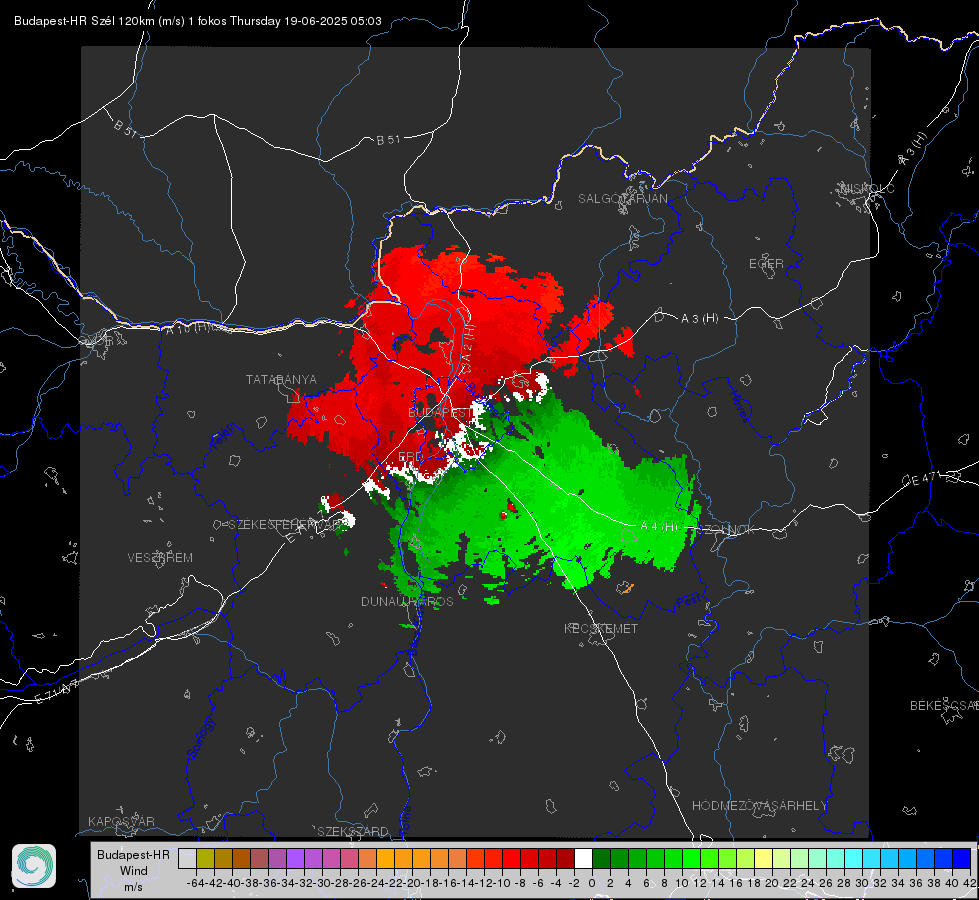Click the A 3 (H) label near Eger
The height and width of the screenshot is (900, 979).
699,319
